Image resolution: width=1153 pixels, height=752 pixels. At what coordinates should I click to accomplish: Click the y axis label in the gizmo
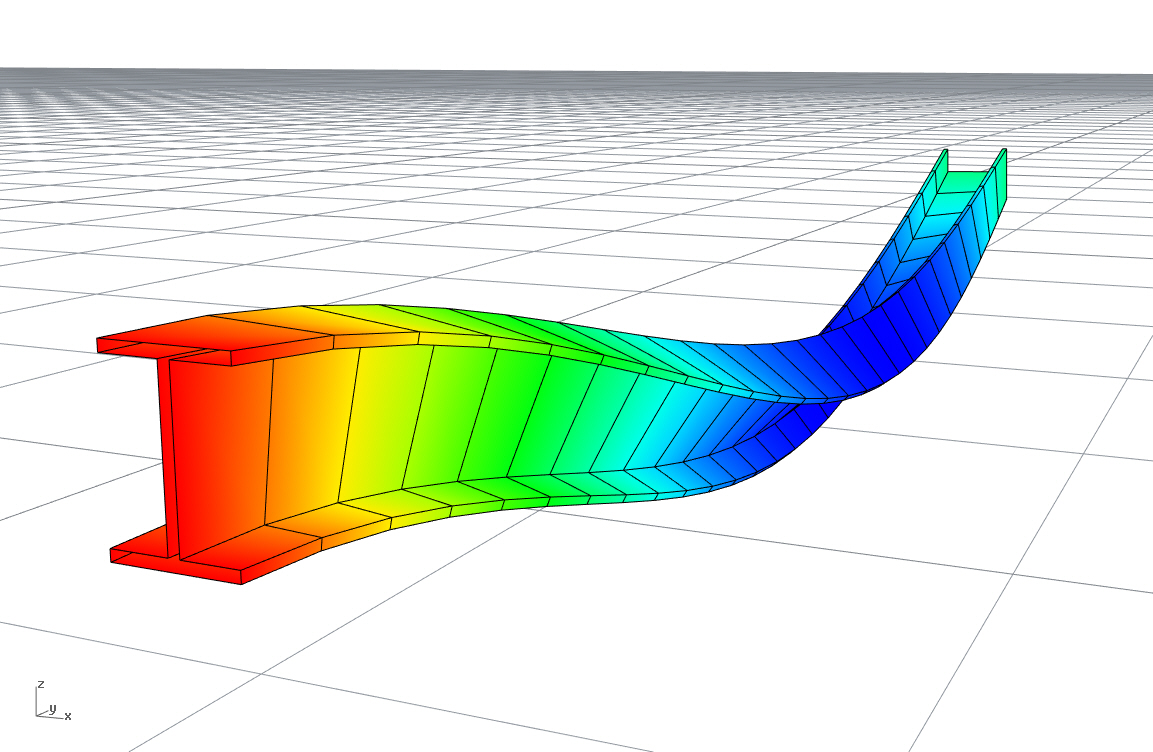point(52,708)
